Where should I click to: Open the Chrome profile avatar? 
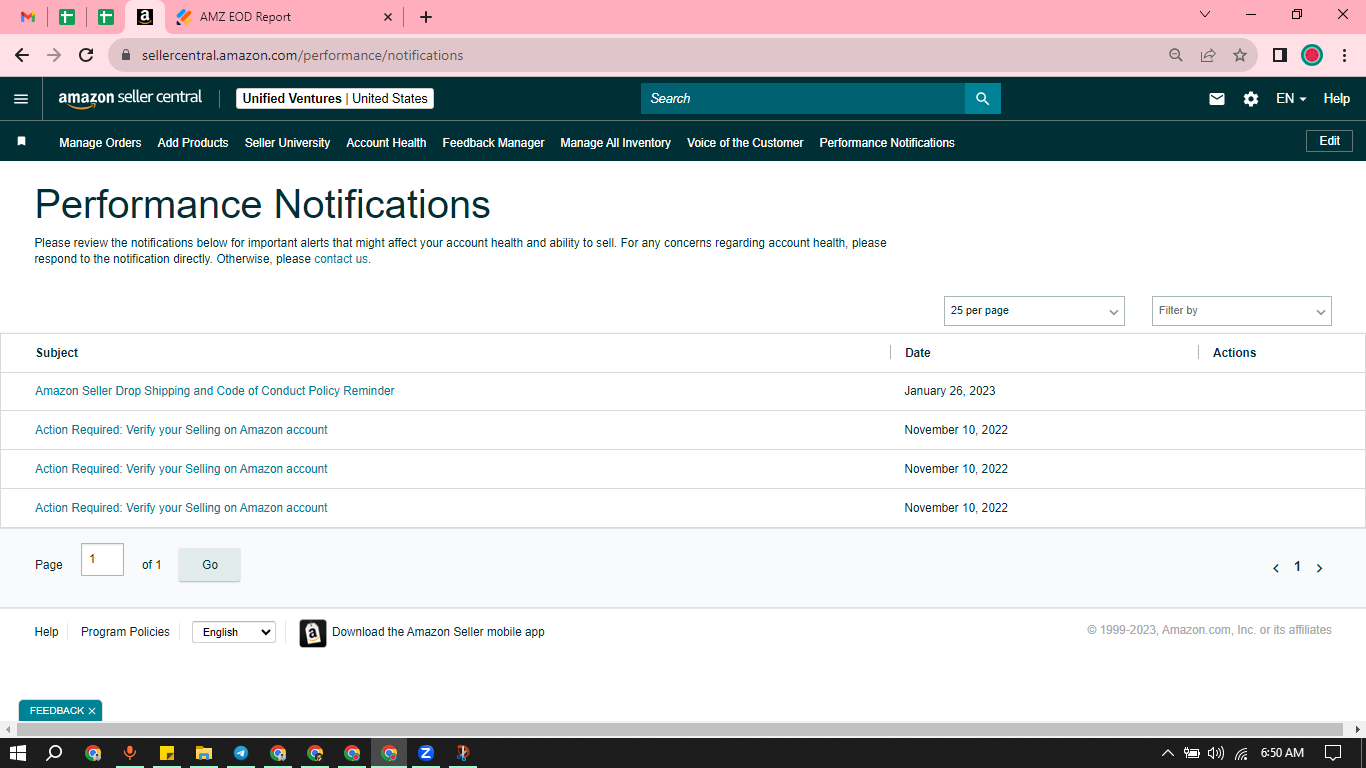[x=1312, y=55]
